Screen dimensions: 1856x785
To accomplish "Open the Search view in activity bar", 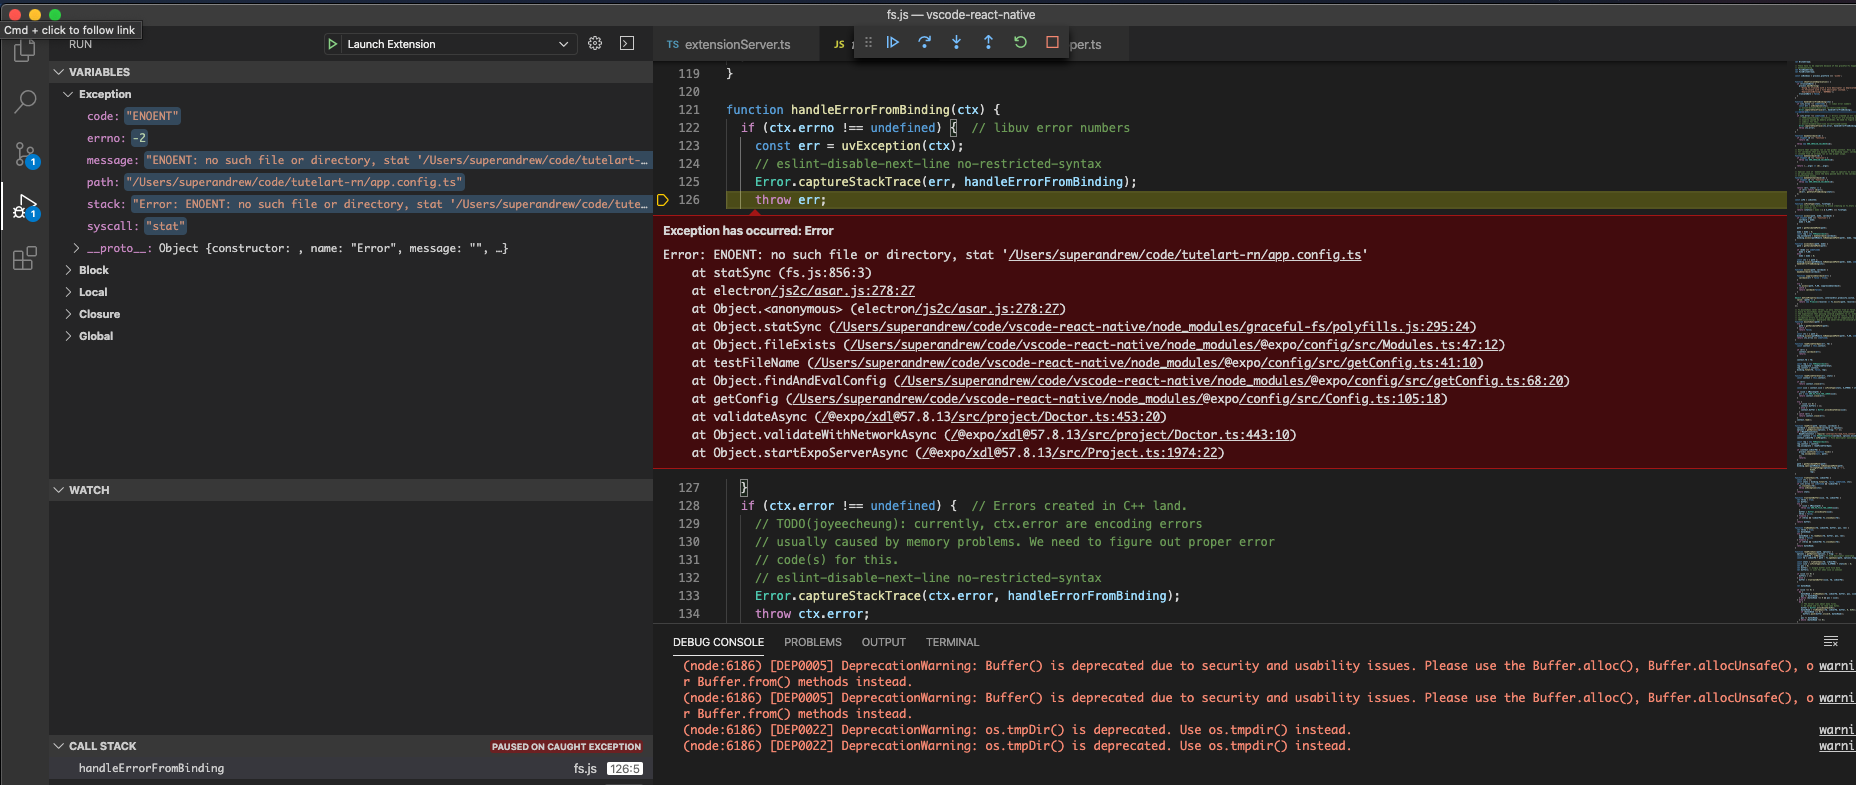I will pyautogui.click(x=25, y=101).
